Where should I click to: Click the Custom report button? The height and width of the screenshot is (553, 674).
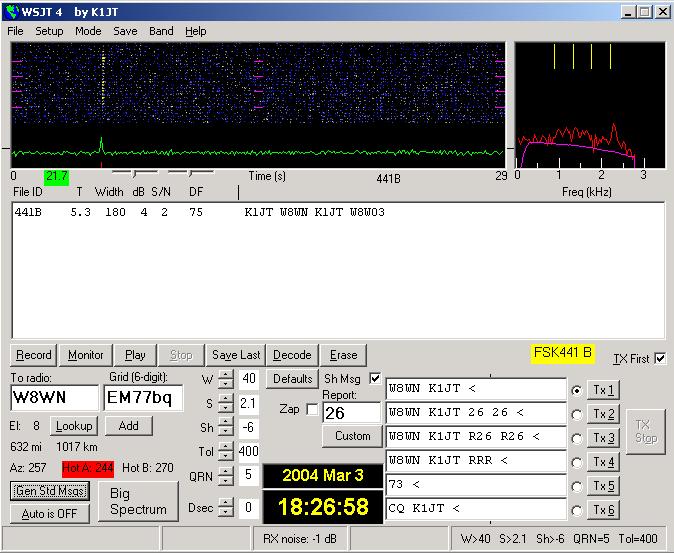click(352, 436)
